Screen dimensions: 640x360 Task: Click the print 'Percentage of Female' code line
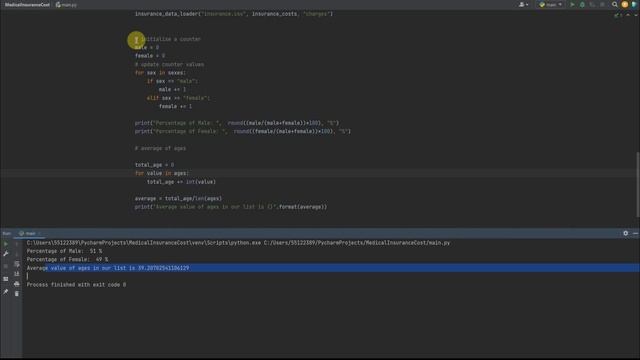pyautogui.click(x=243, y=131)
